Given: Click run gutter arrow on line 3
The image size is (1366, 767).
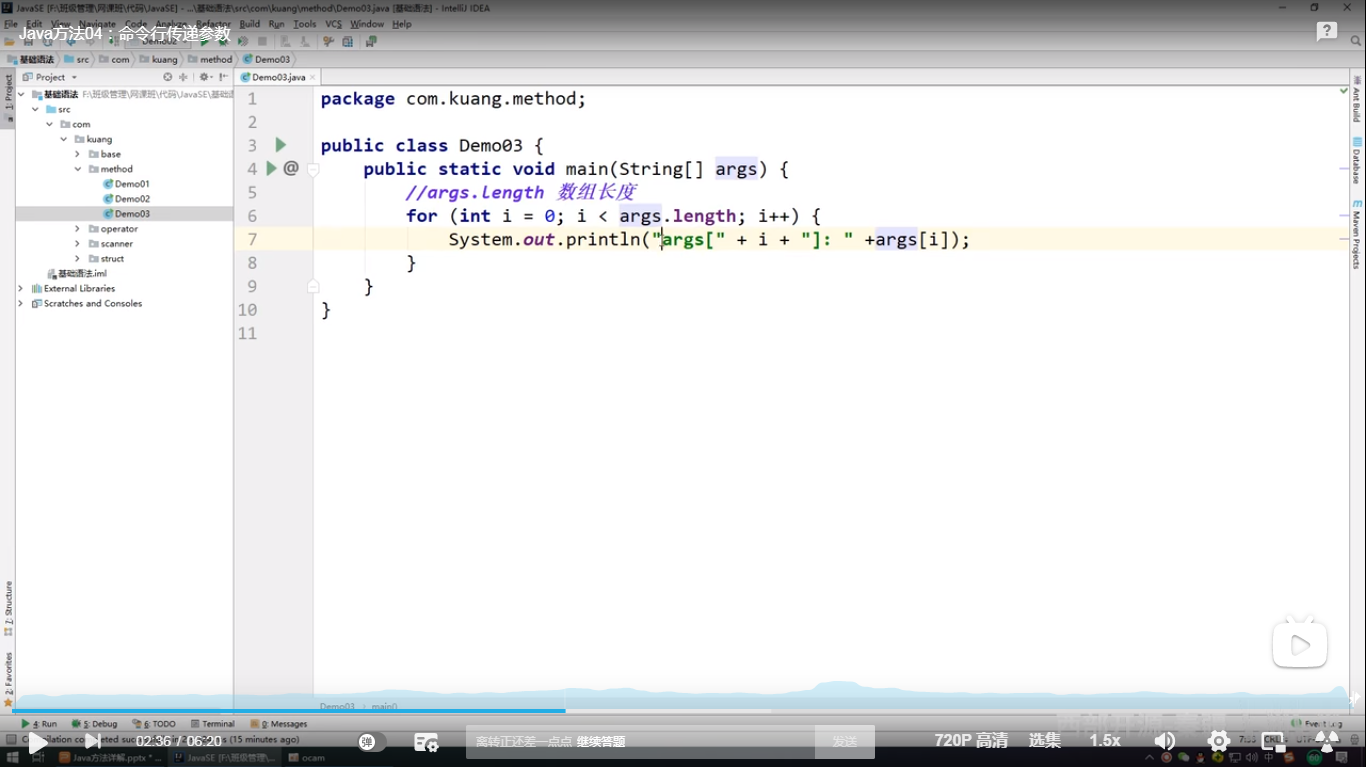Looking at the screenshot, I should tap(280, 145).
